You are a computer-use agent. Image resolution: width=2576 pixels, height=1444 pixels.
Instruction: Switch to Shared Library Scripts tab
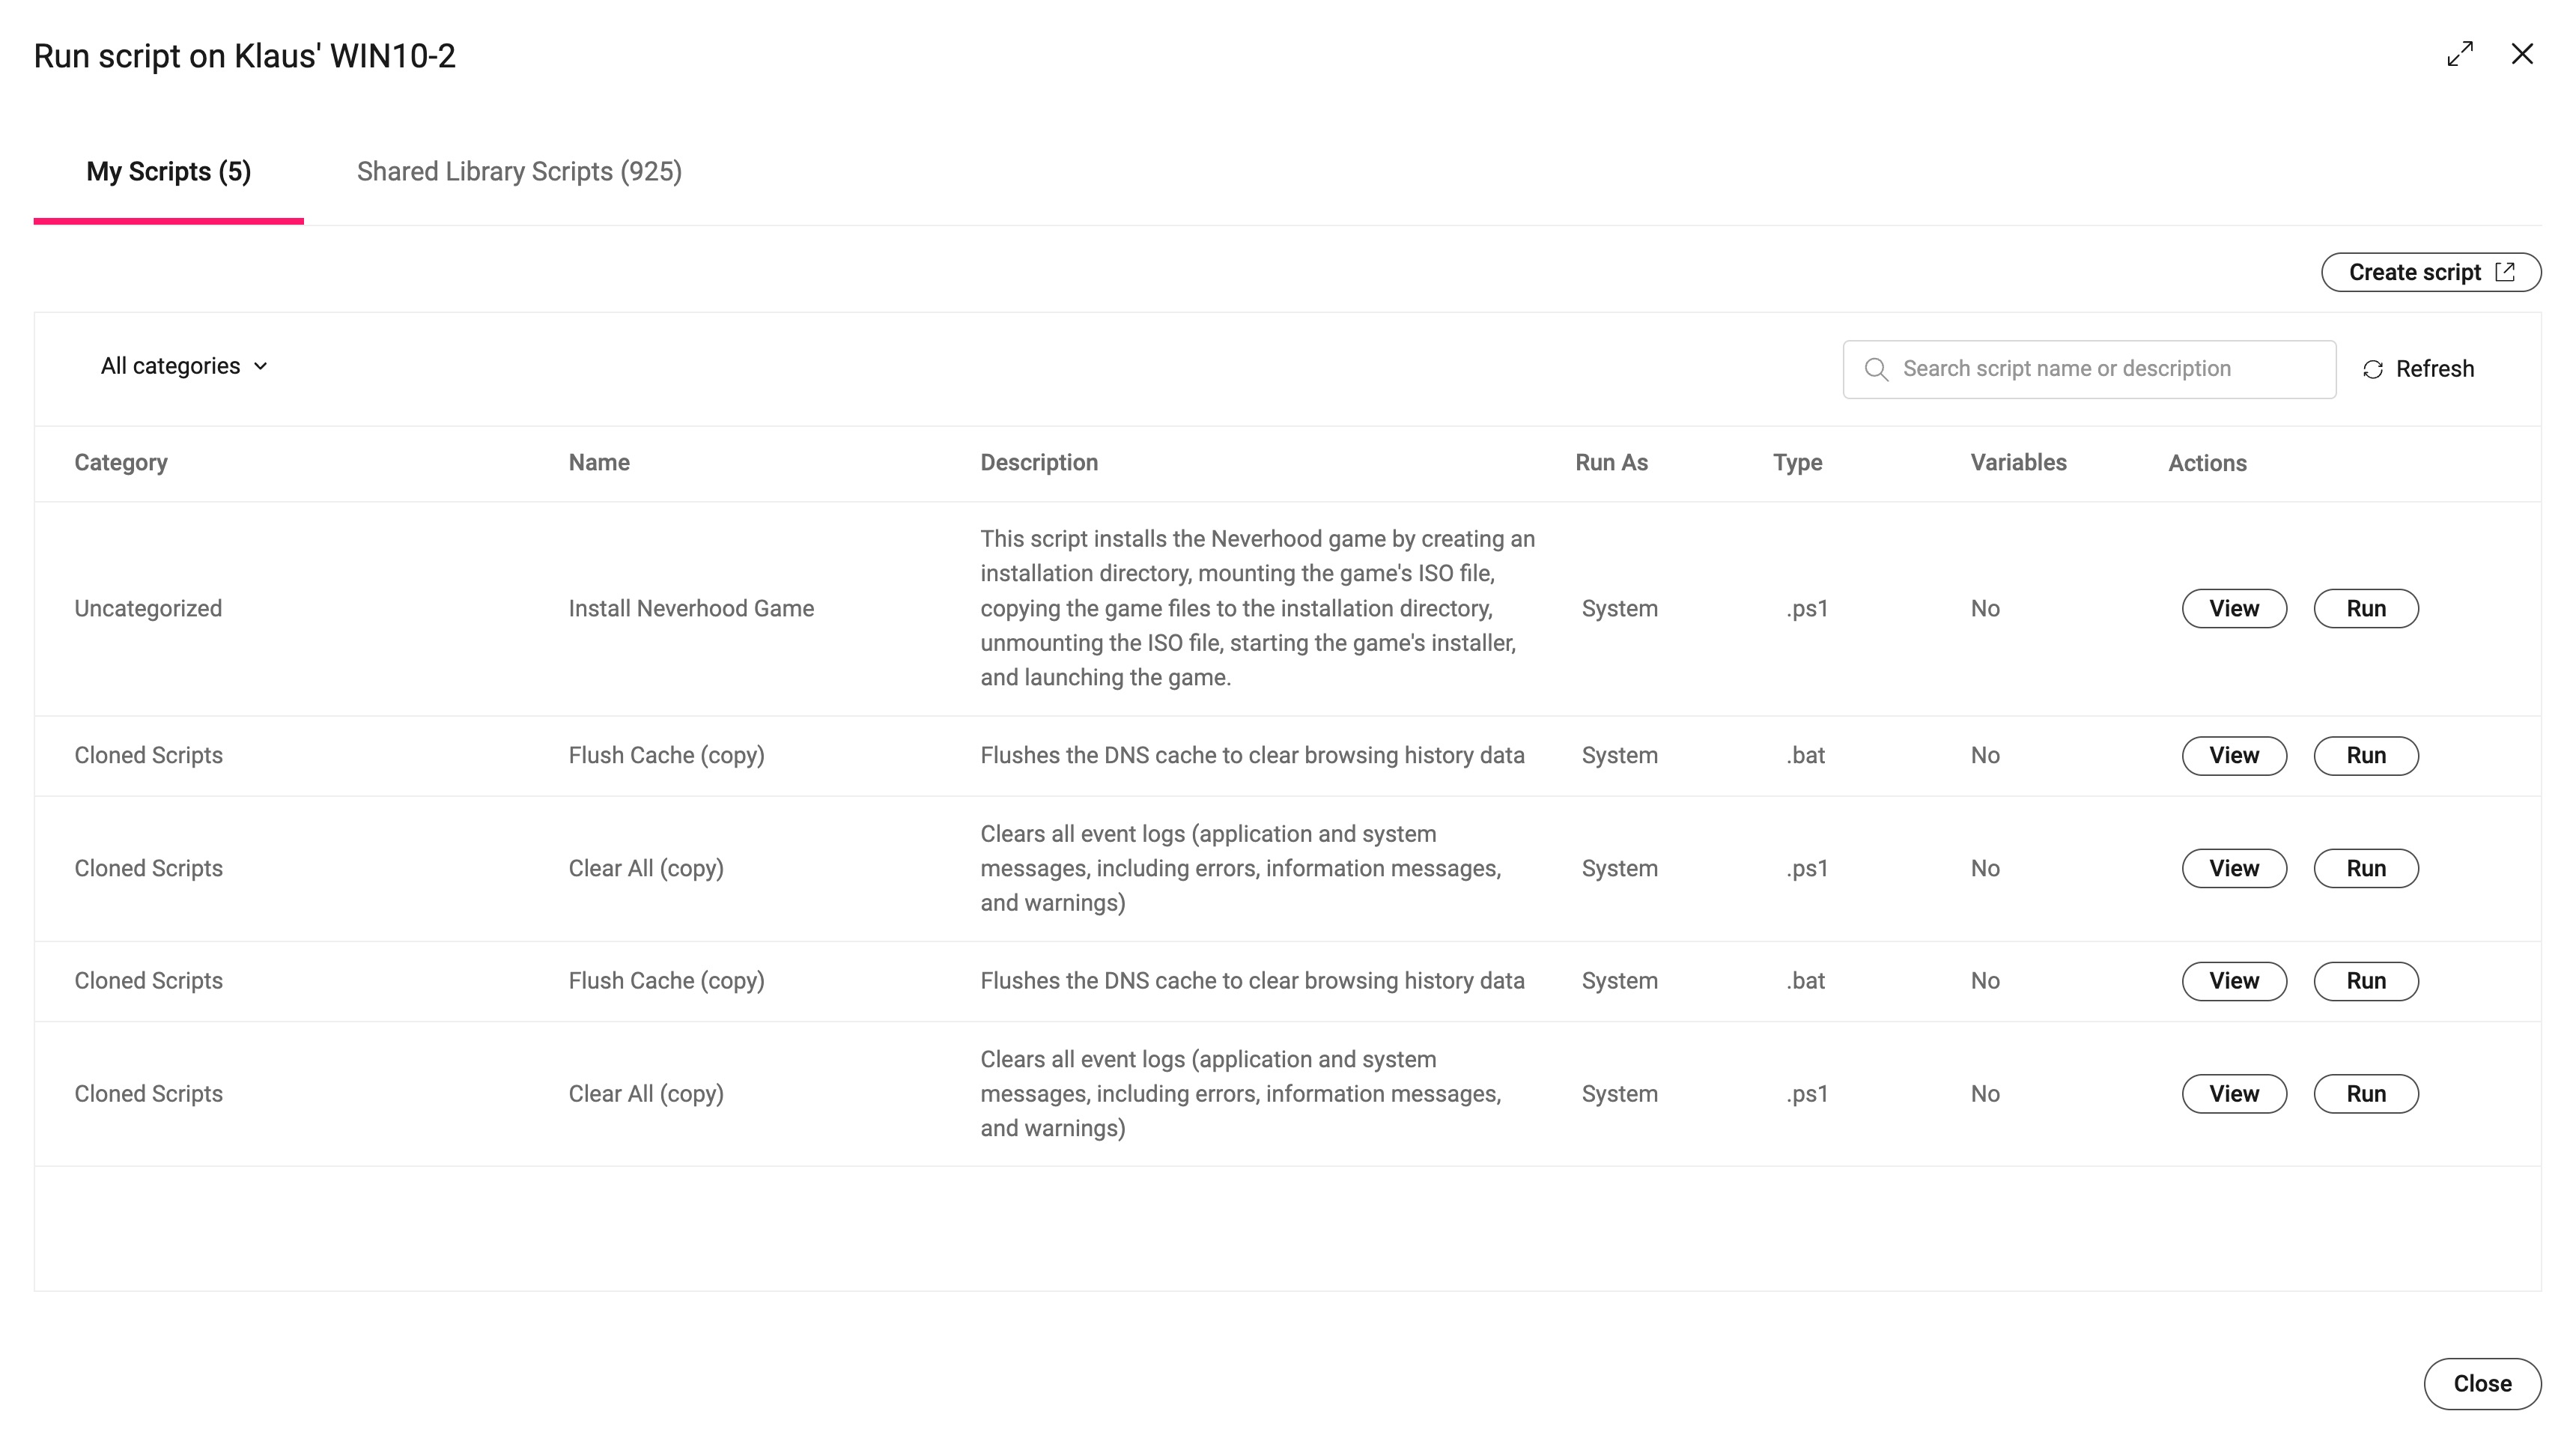click(x=519, y=172)
